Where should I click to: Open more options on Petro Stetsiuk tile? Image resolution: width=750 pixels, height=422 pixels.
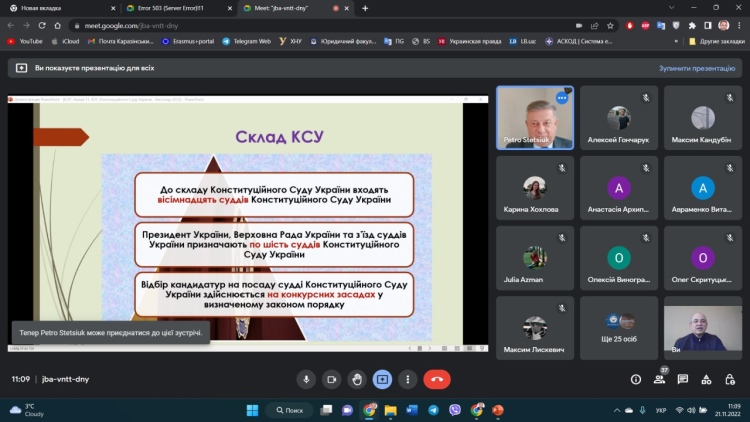click(x=562, y=98)
